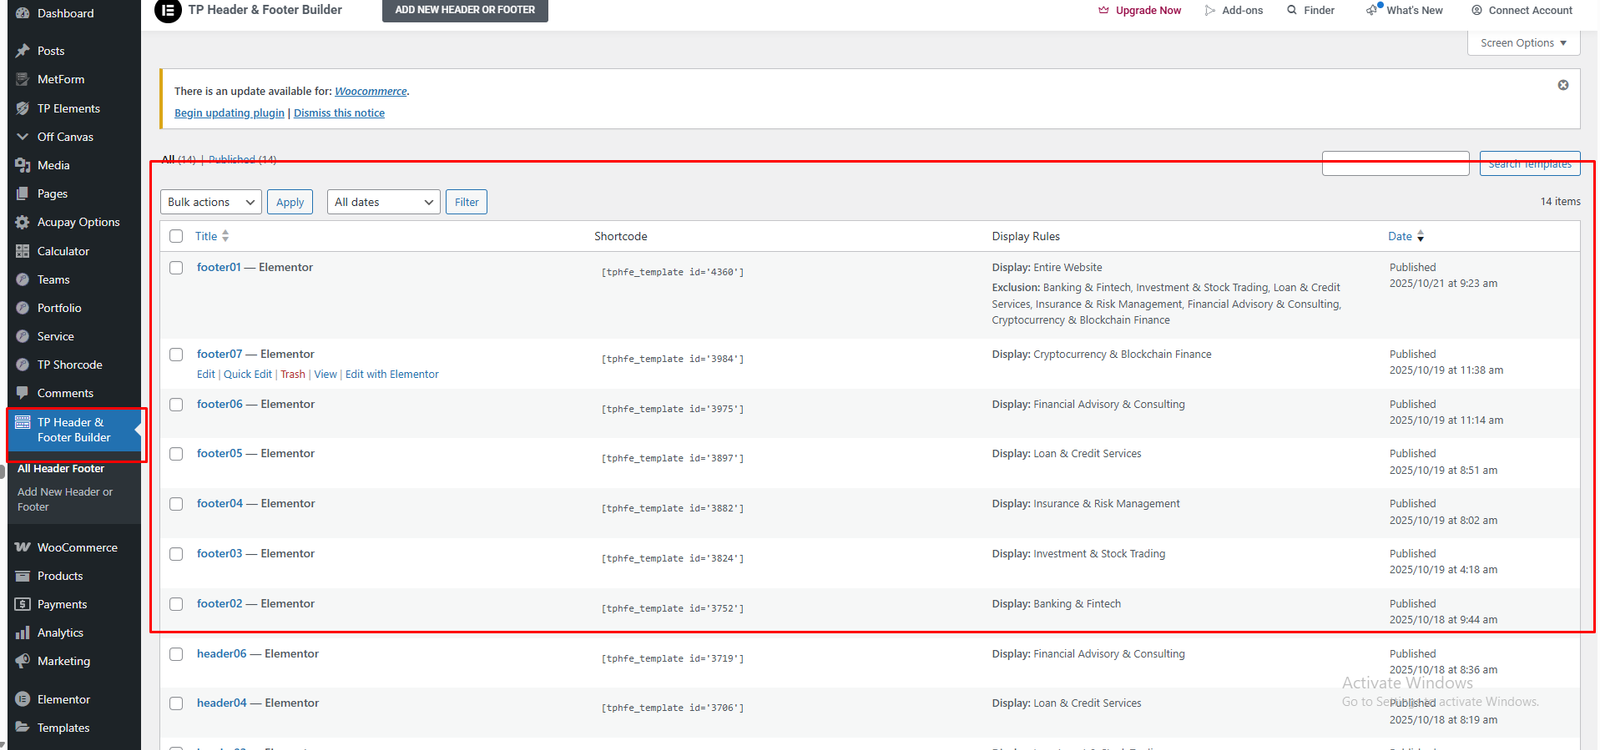
Task: Click the template search input field
Action: point(1395,164)
